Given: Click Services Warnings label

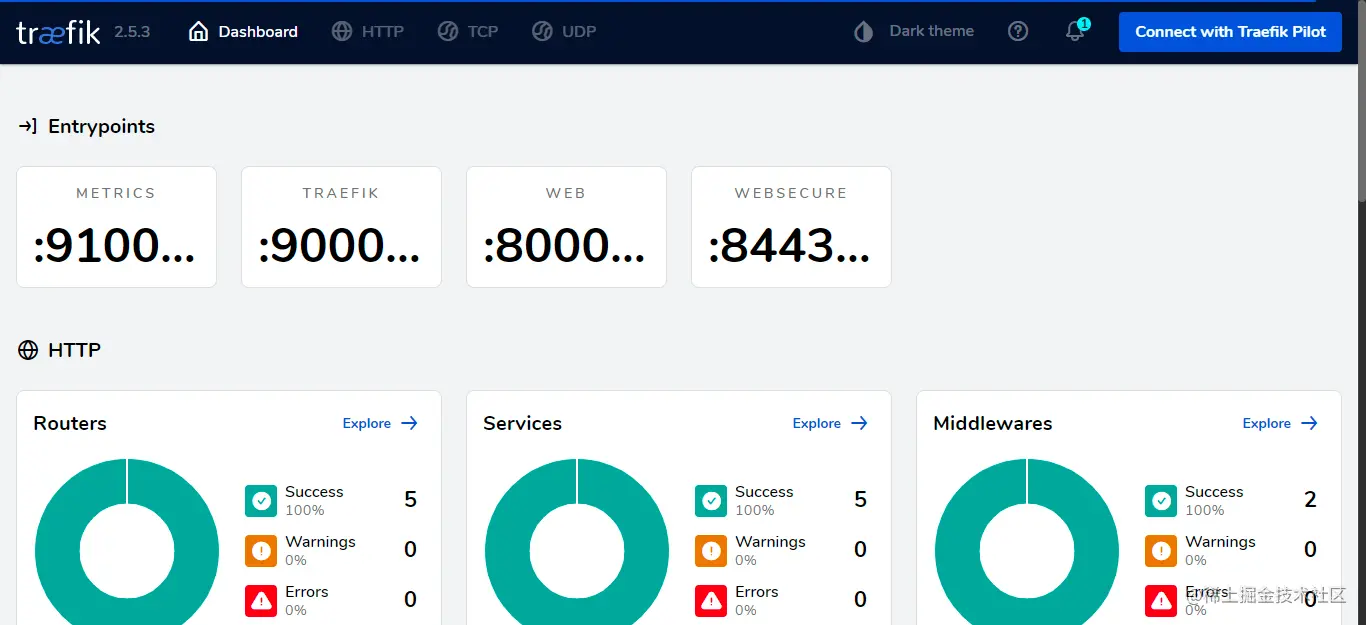Looking at the screenshot, I should pos(770,542).
